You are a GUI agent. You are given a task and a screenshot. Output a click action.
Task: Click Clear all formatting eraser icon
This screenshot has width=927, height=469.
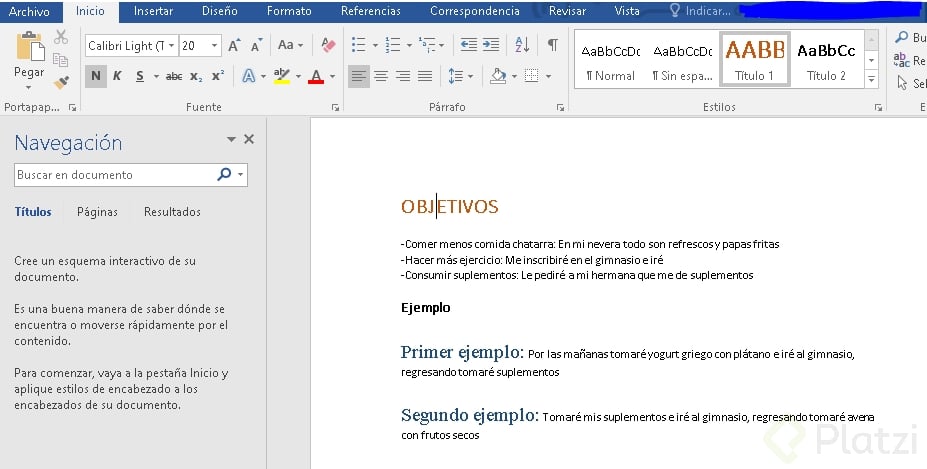tap(328, 45)
